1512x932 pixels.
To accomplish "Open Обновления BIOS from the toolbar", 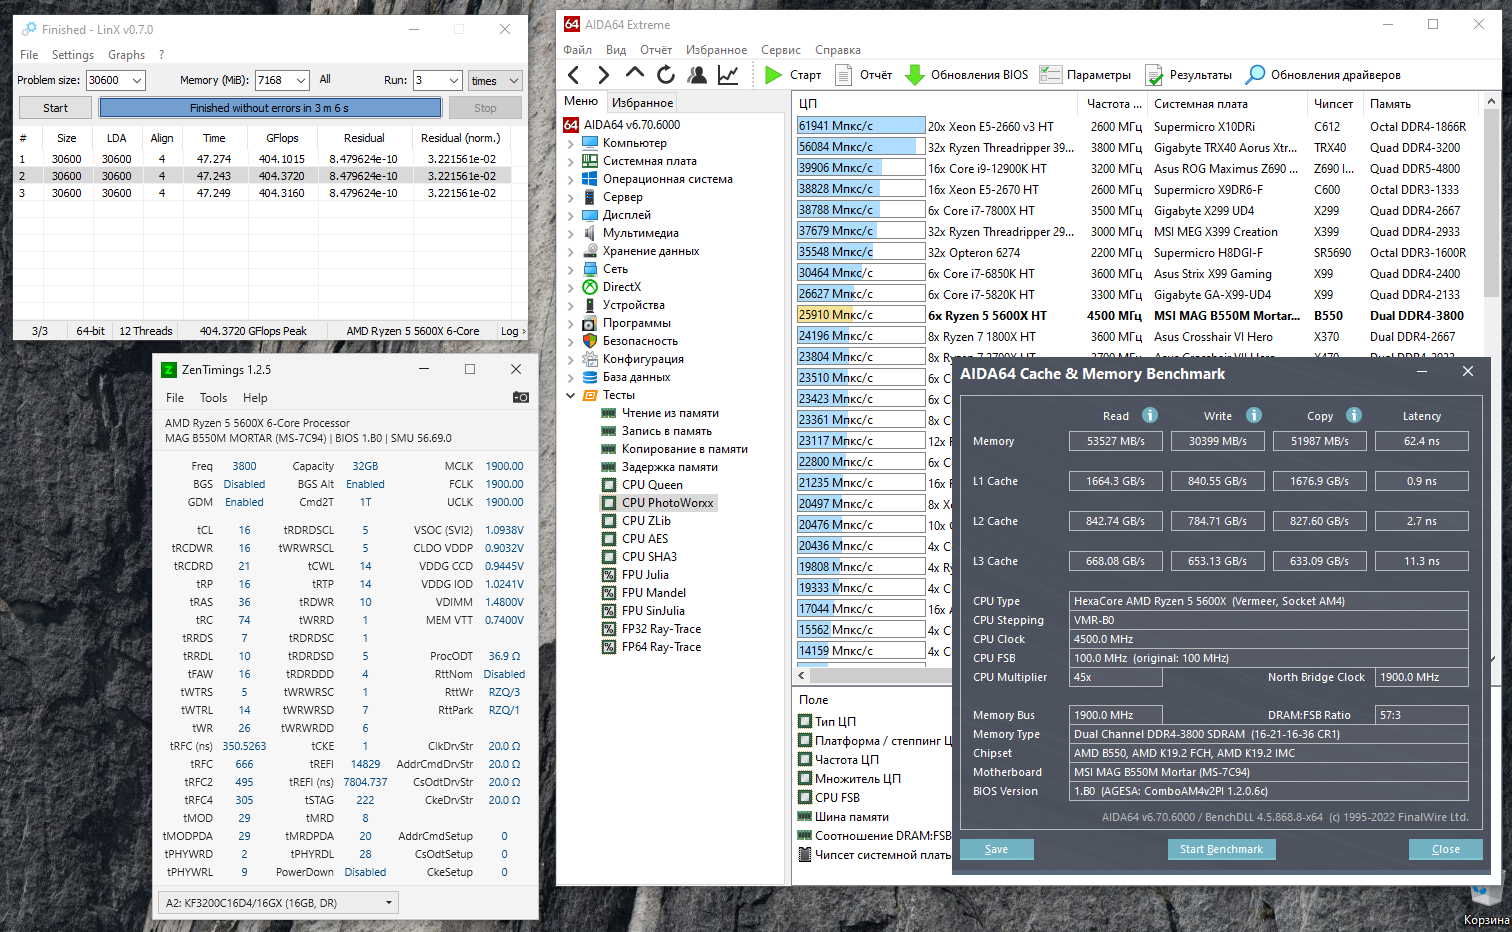I will (x=966, y=75).
